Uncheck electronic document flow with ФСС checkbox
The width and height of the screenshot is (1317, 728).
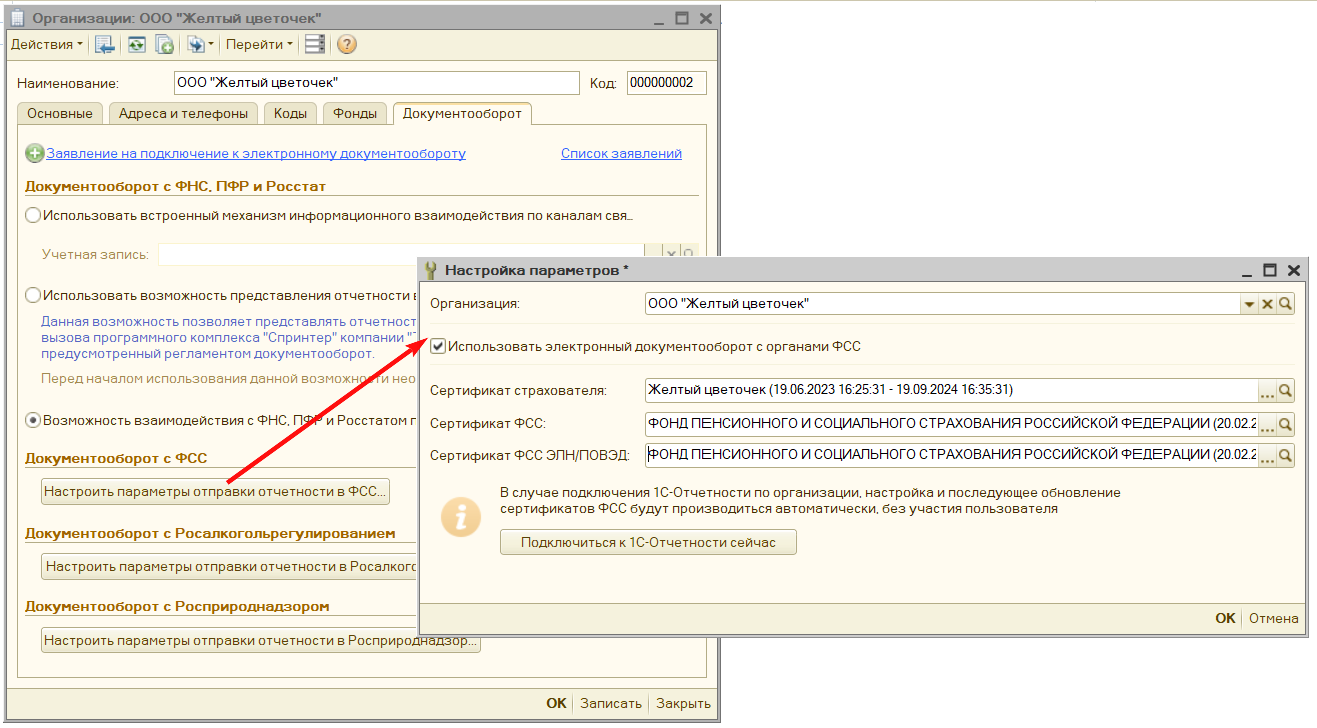[438, 347]
